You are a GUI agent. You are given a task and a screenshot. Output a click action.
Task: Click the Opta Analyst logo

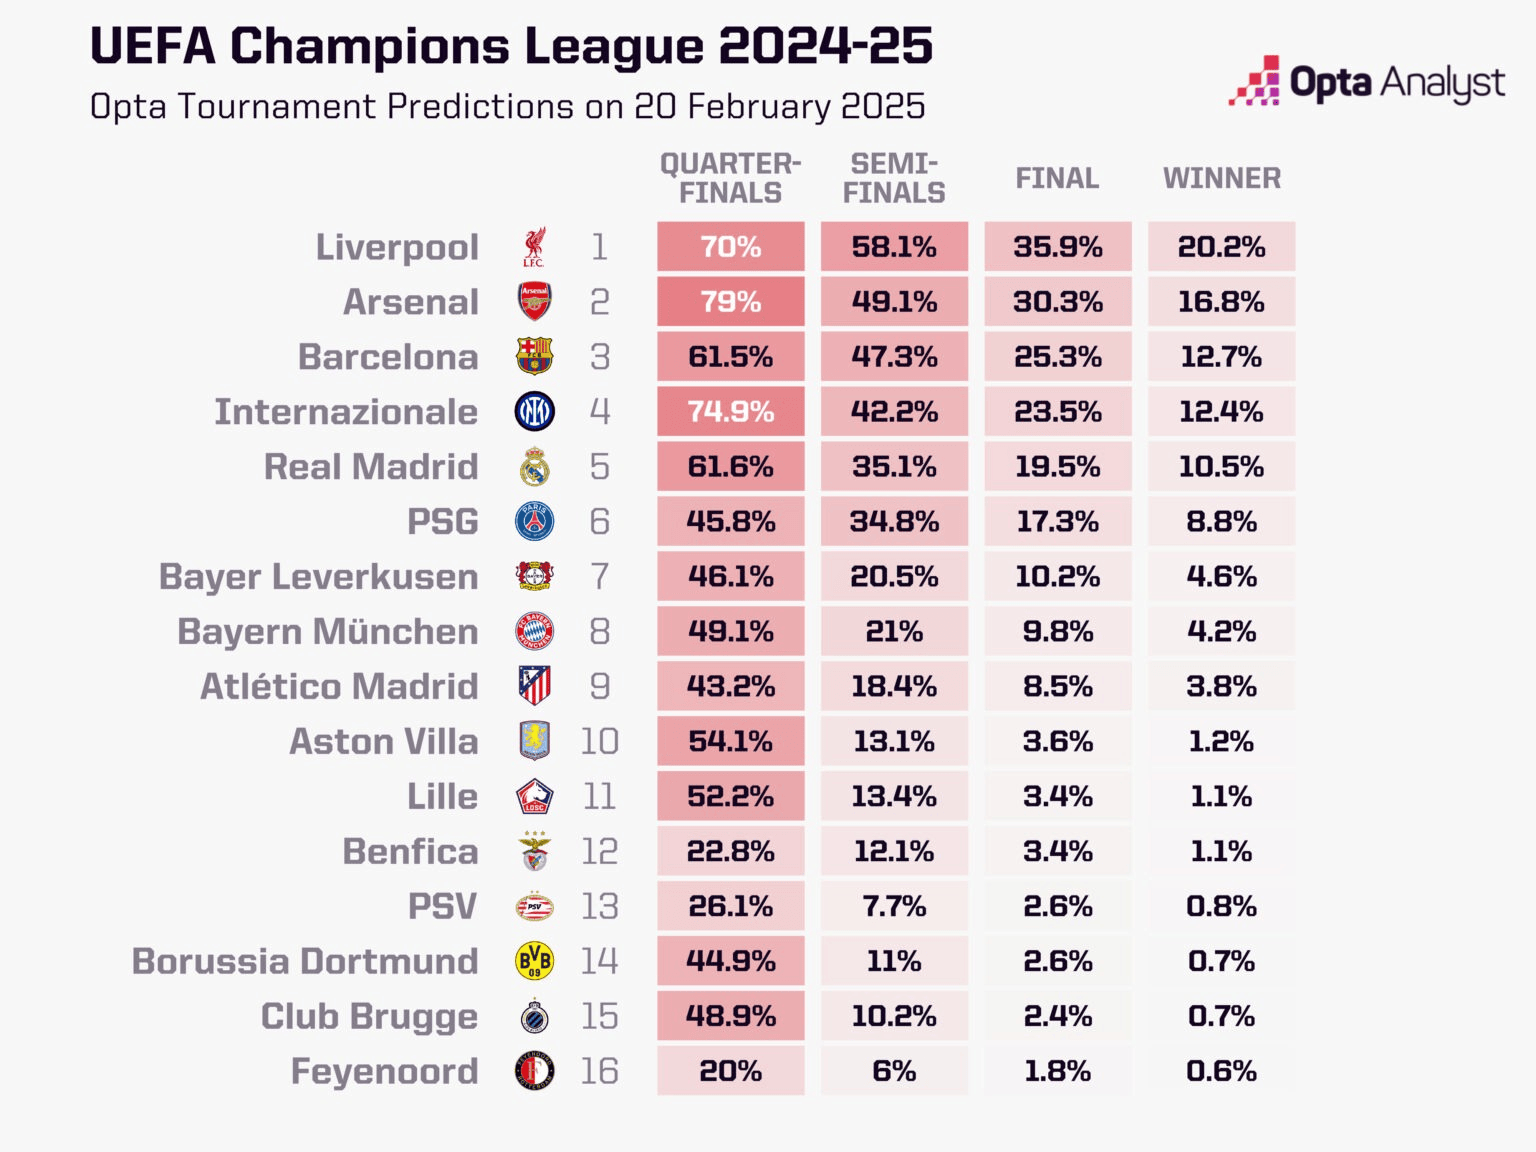pos(1366,82)
